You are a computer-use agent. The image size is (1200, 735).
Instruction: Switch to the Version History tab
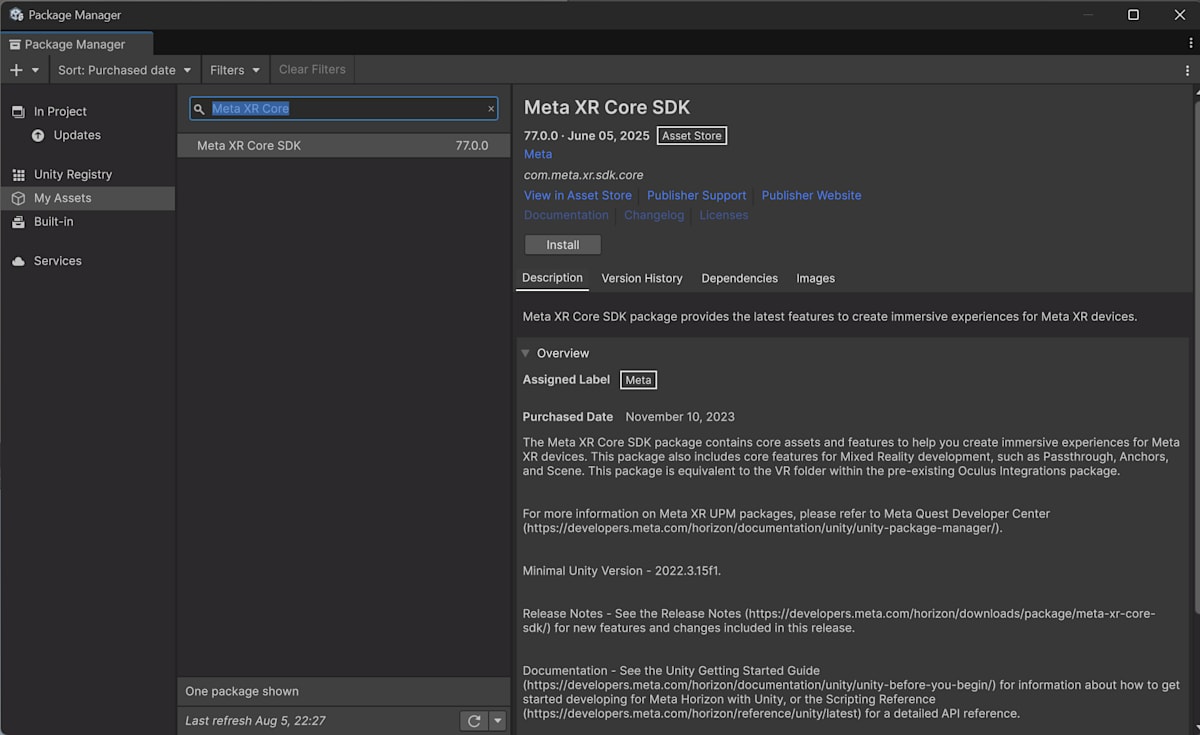[642, 278]
